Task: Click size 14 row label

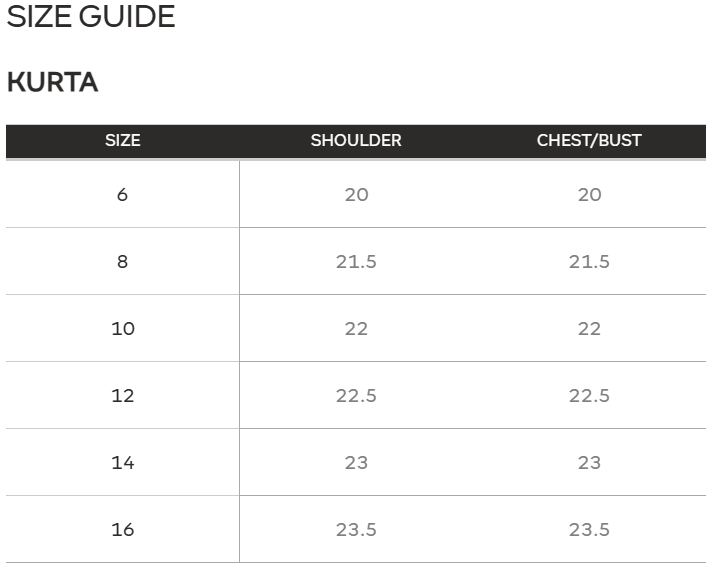Action: click(x=123, y=463)
